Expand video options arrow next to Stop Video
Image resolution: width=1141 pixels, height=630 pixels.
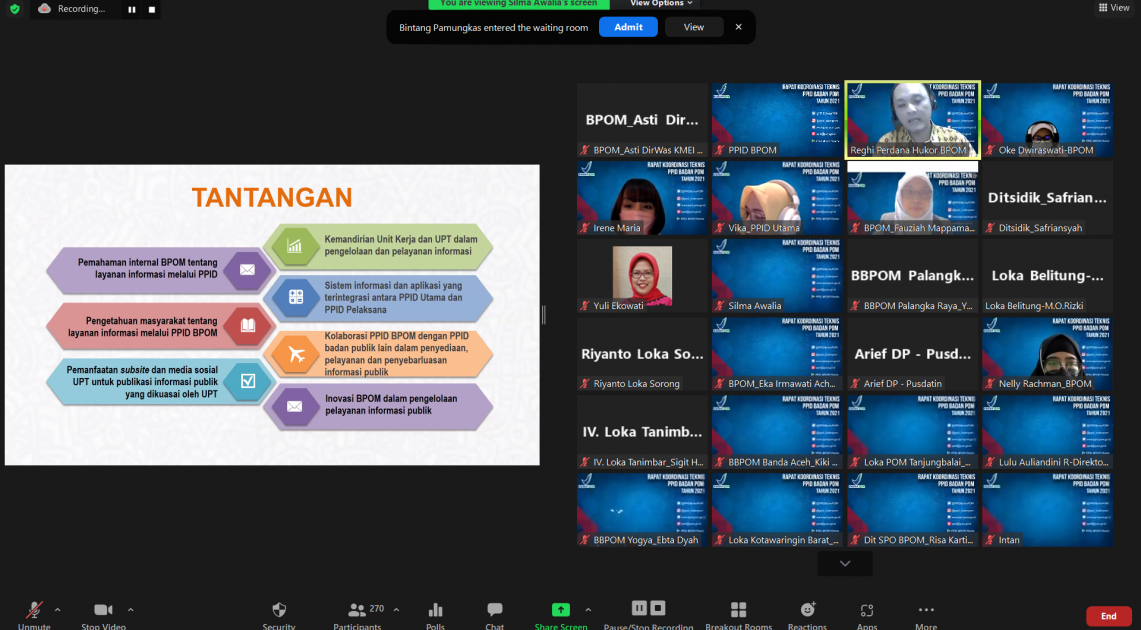click(x=130, y=609)
